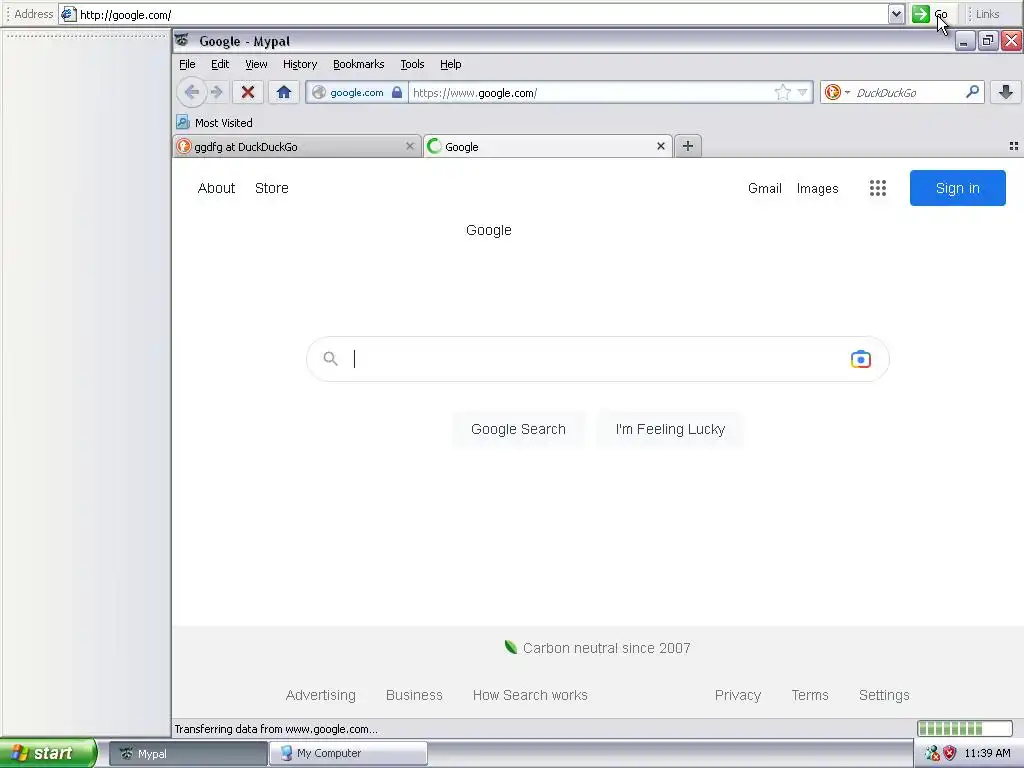
Task: Click the Mypal raccoon title bar icon
Action: click(182, 40)
